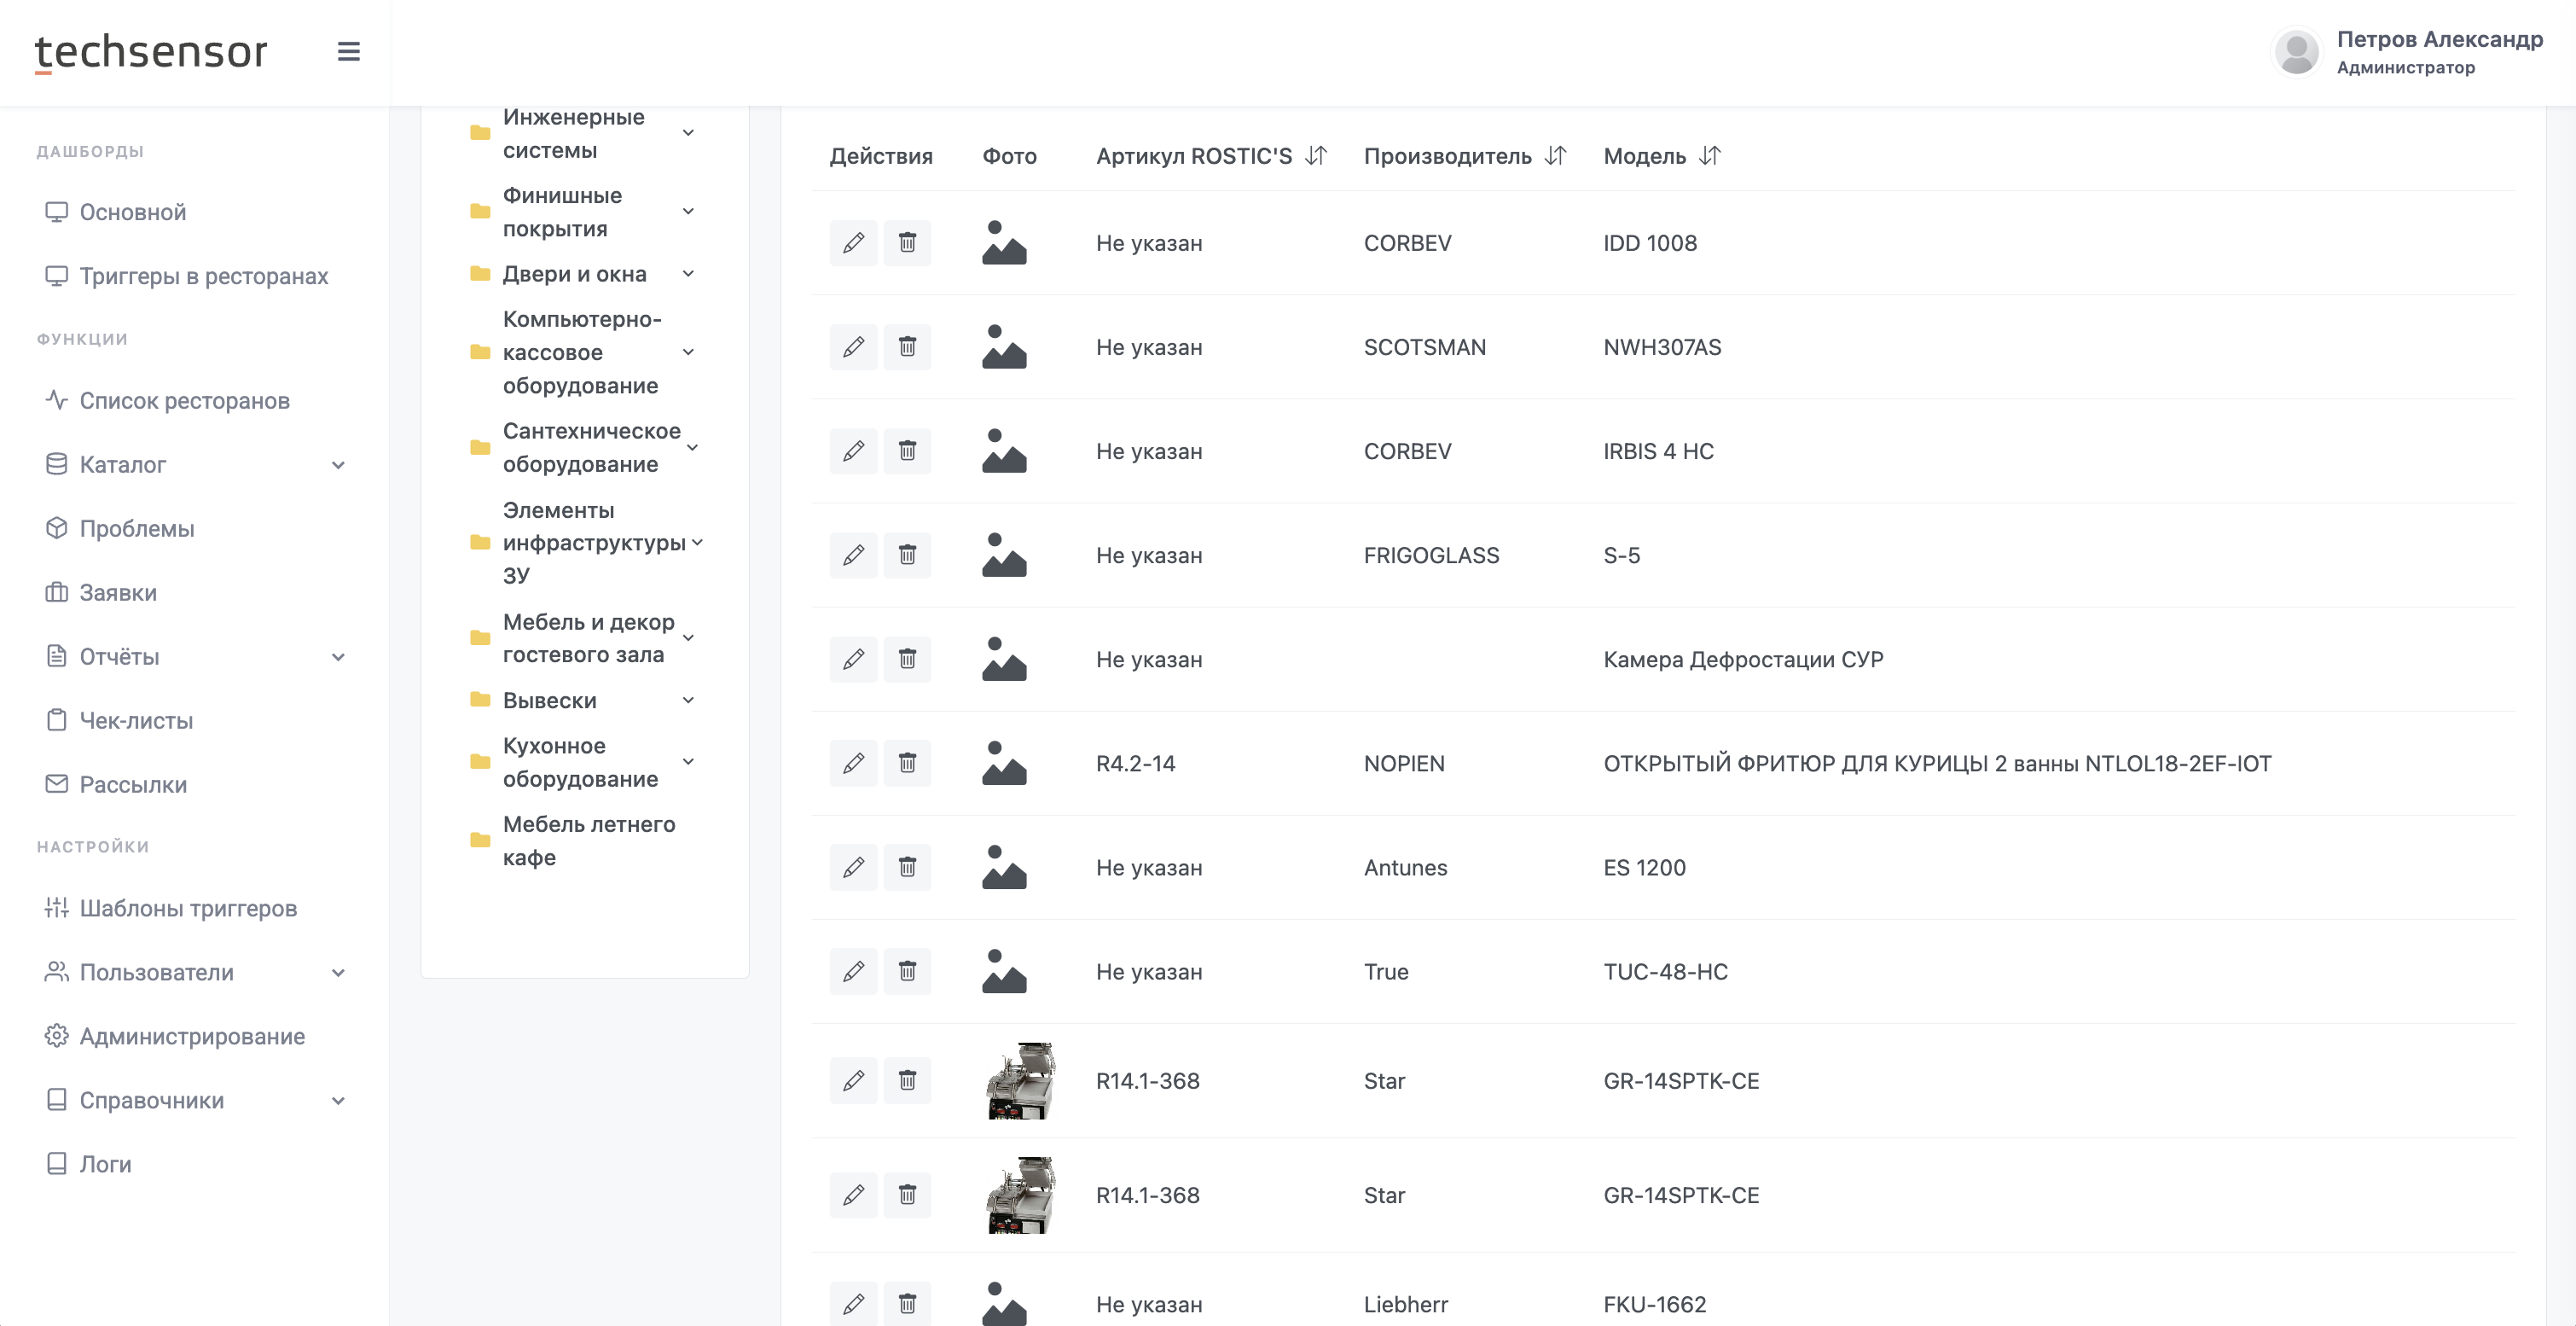Click the Liebherr manufacturer cell

tap(1405, 1304)
